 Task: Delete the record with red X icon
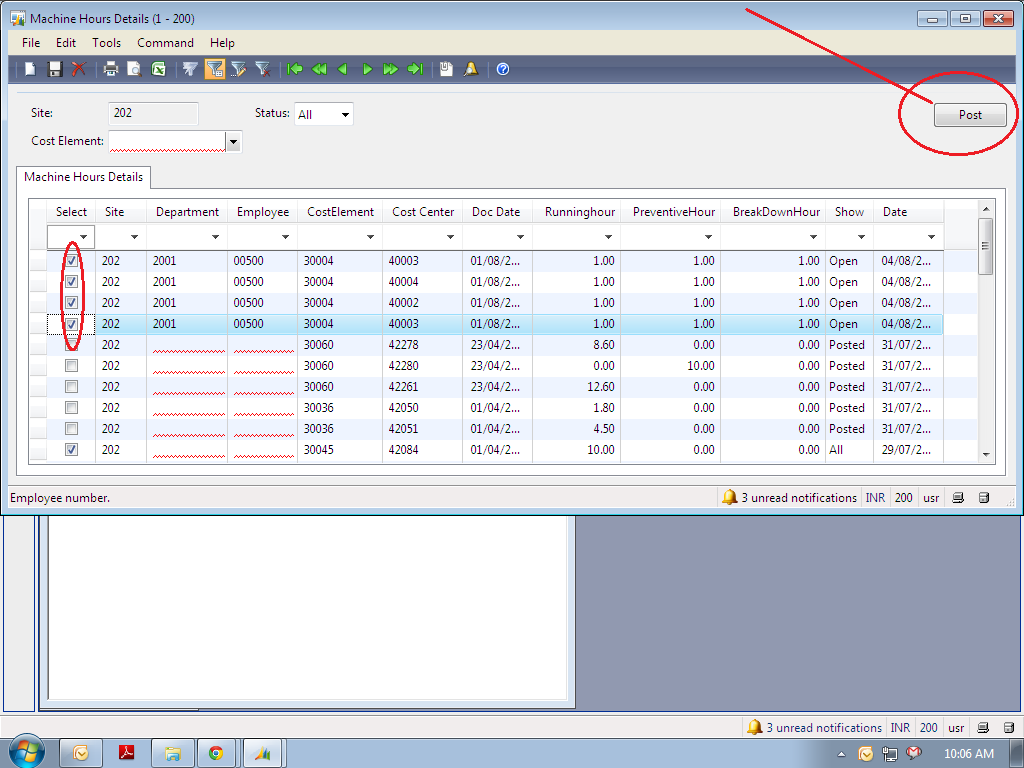[79, 69]
